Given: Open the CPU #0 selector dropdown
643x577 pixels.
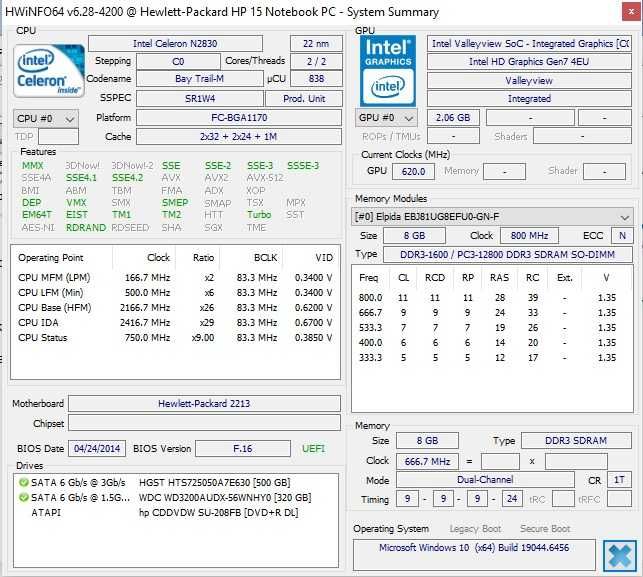Looking at the screenshot, I should coord(46,119).
